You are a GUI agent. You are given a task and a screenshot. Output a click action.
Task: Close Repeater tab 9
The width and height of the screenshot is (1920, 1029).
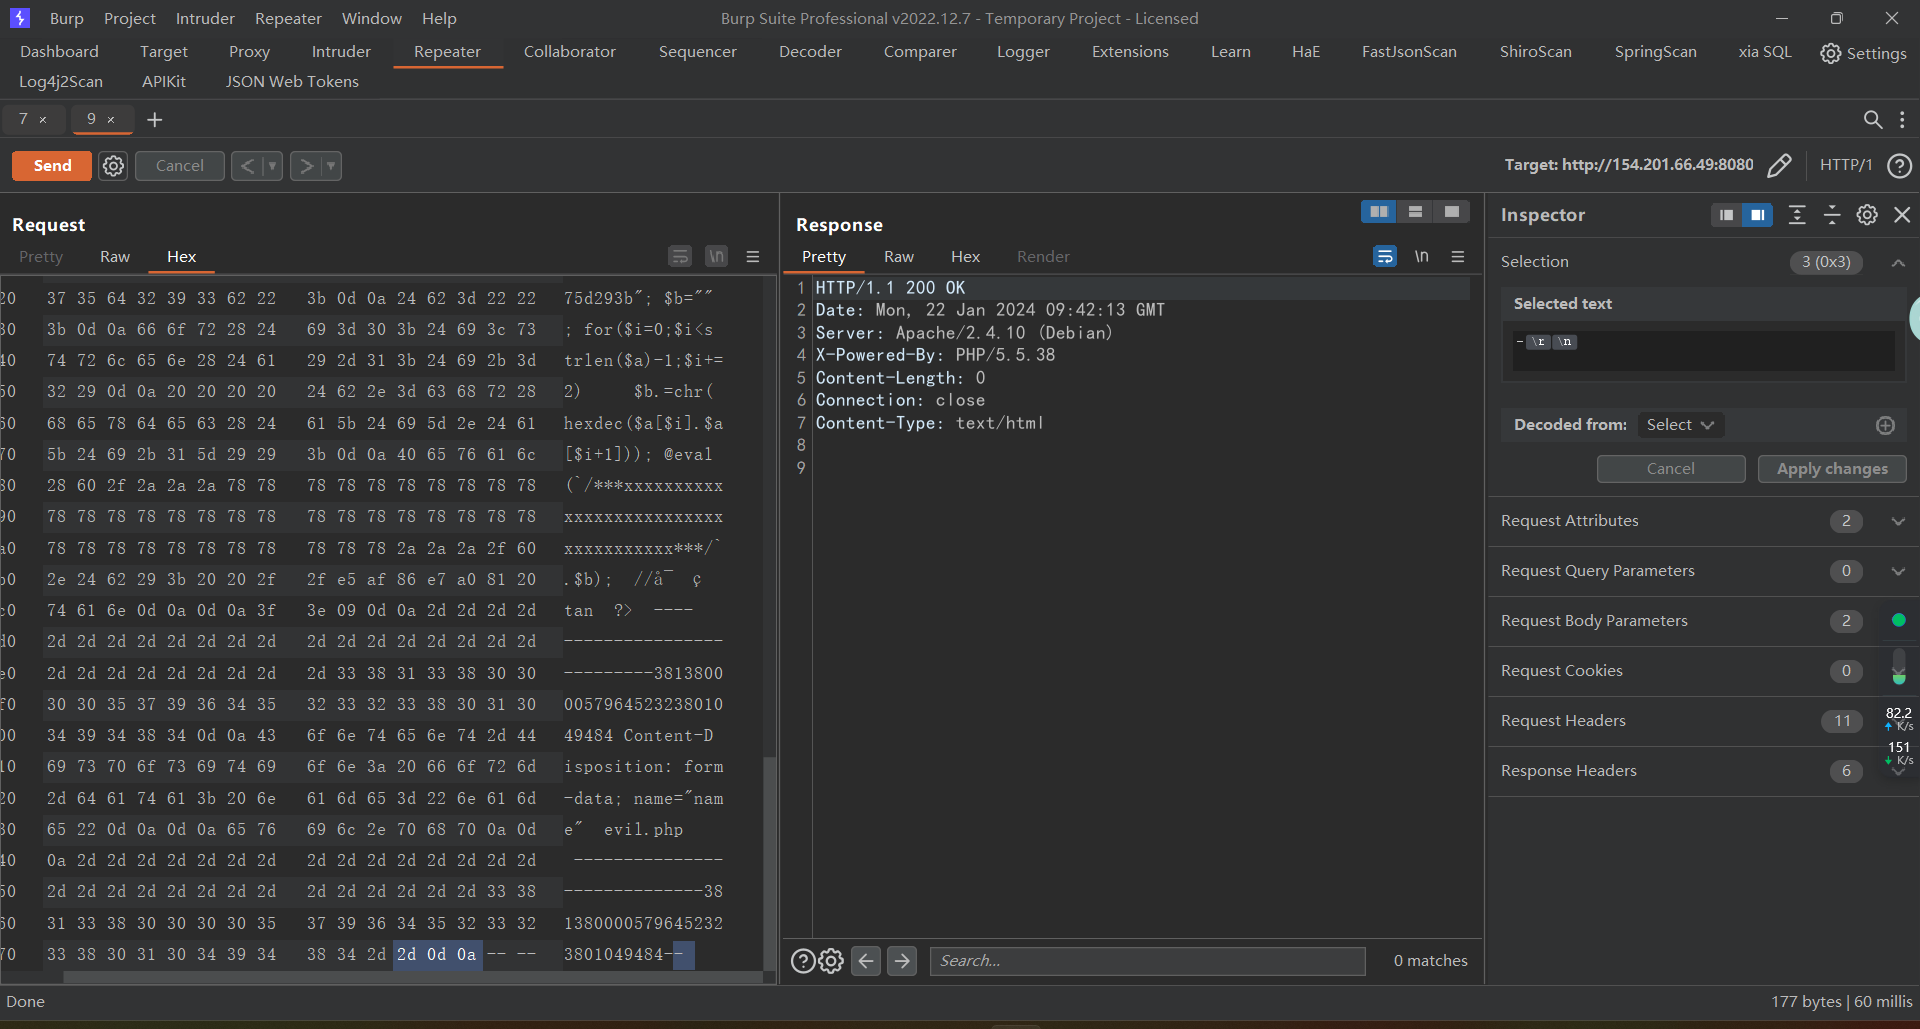click(111, 120)
